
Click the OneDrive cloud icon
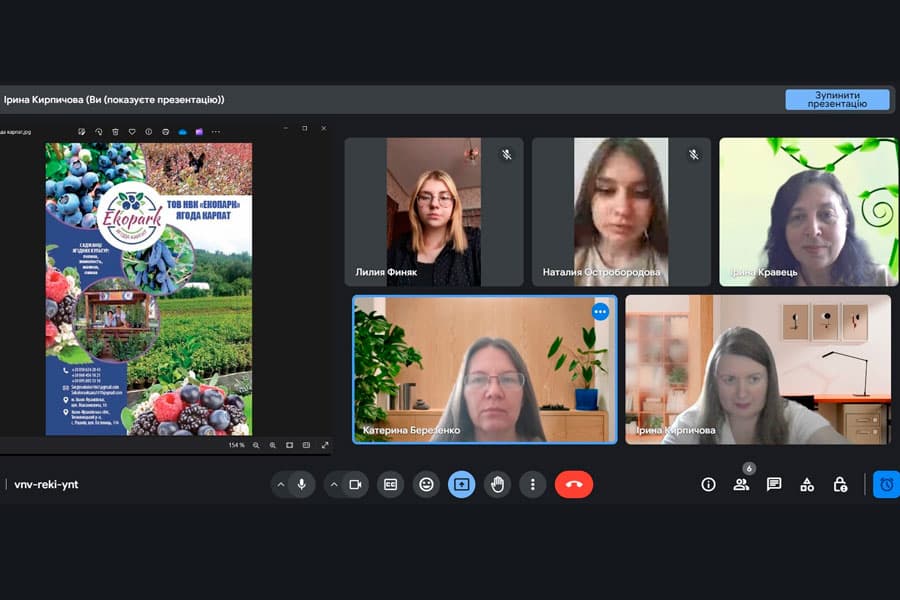pyautogui.click(x=183, y=132)
